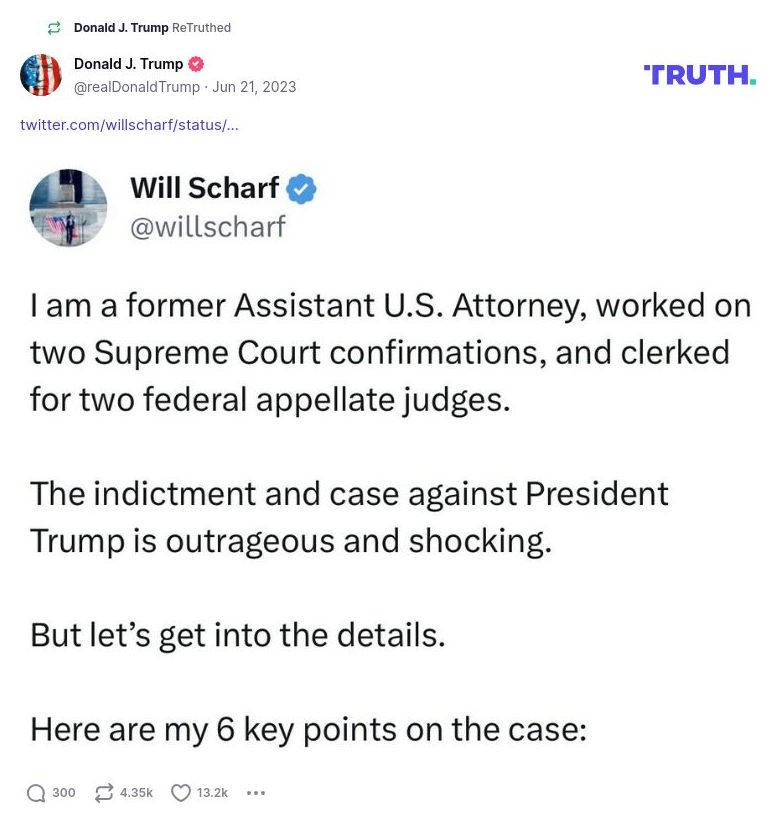Expand the three-dot more options menu

coord(256,792)
